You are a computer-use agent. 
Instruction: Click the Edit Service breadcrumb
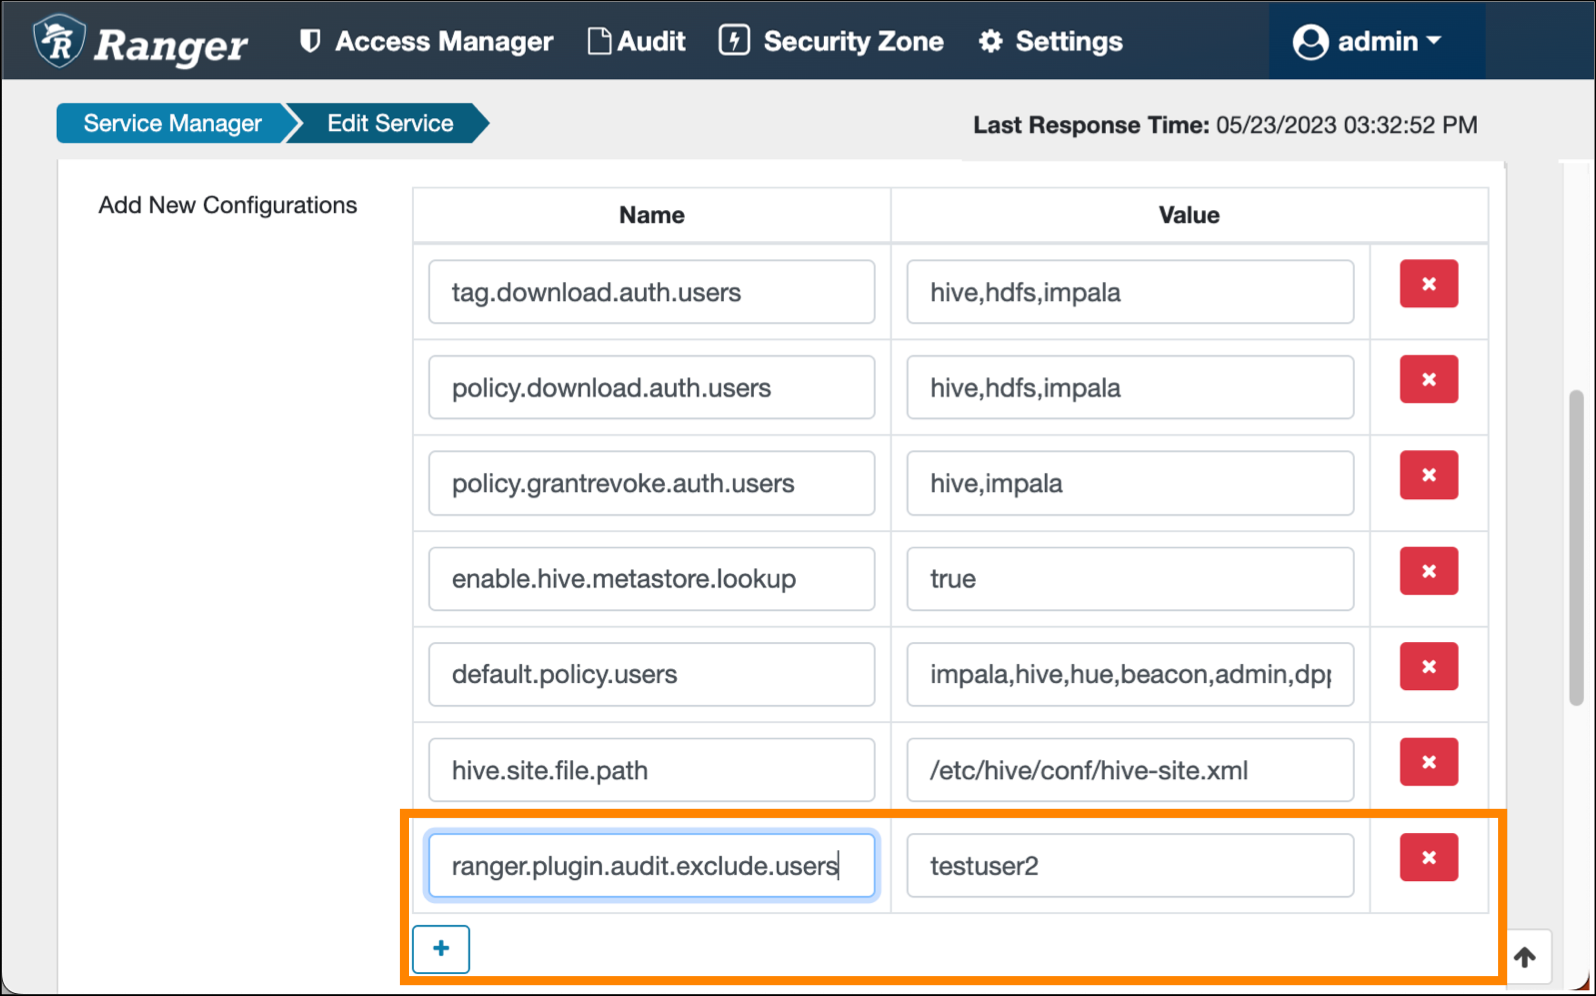pos(390,123)
